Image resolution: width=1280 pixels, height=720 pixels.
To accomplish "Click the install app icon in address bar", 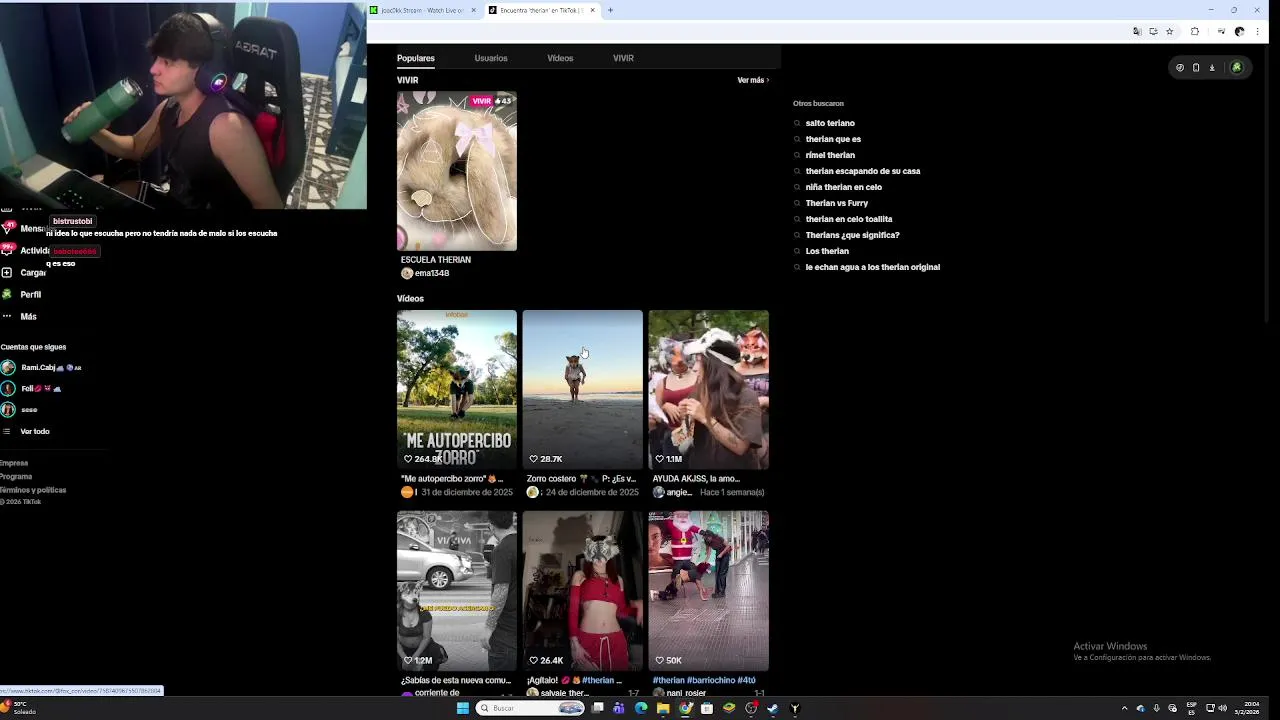I will click(x=1153, y=32).
